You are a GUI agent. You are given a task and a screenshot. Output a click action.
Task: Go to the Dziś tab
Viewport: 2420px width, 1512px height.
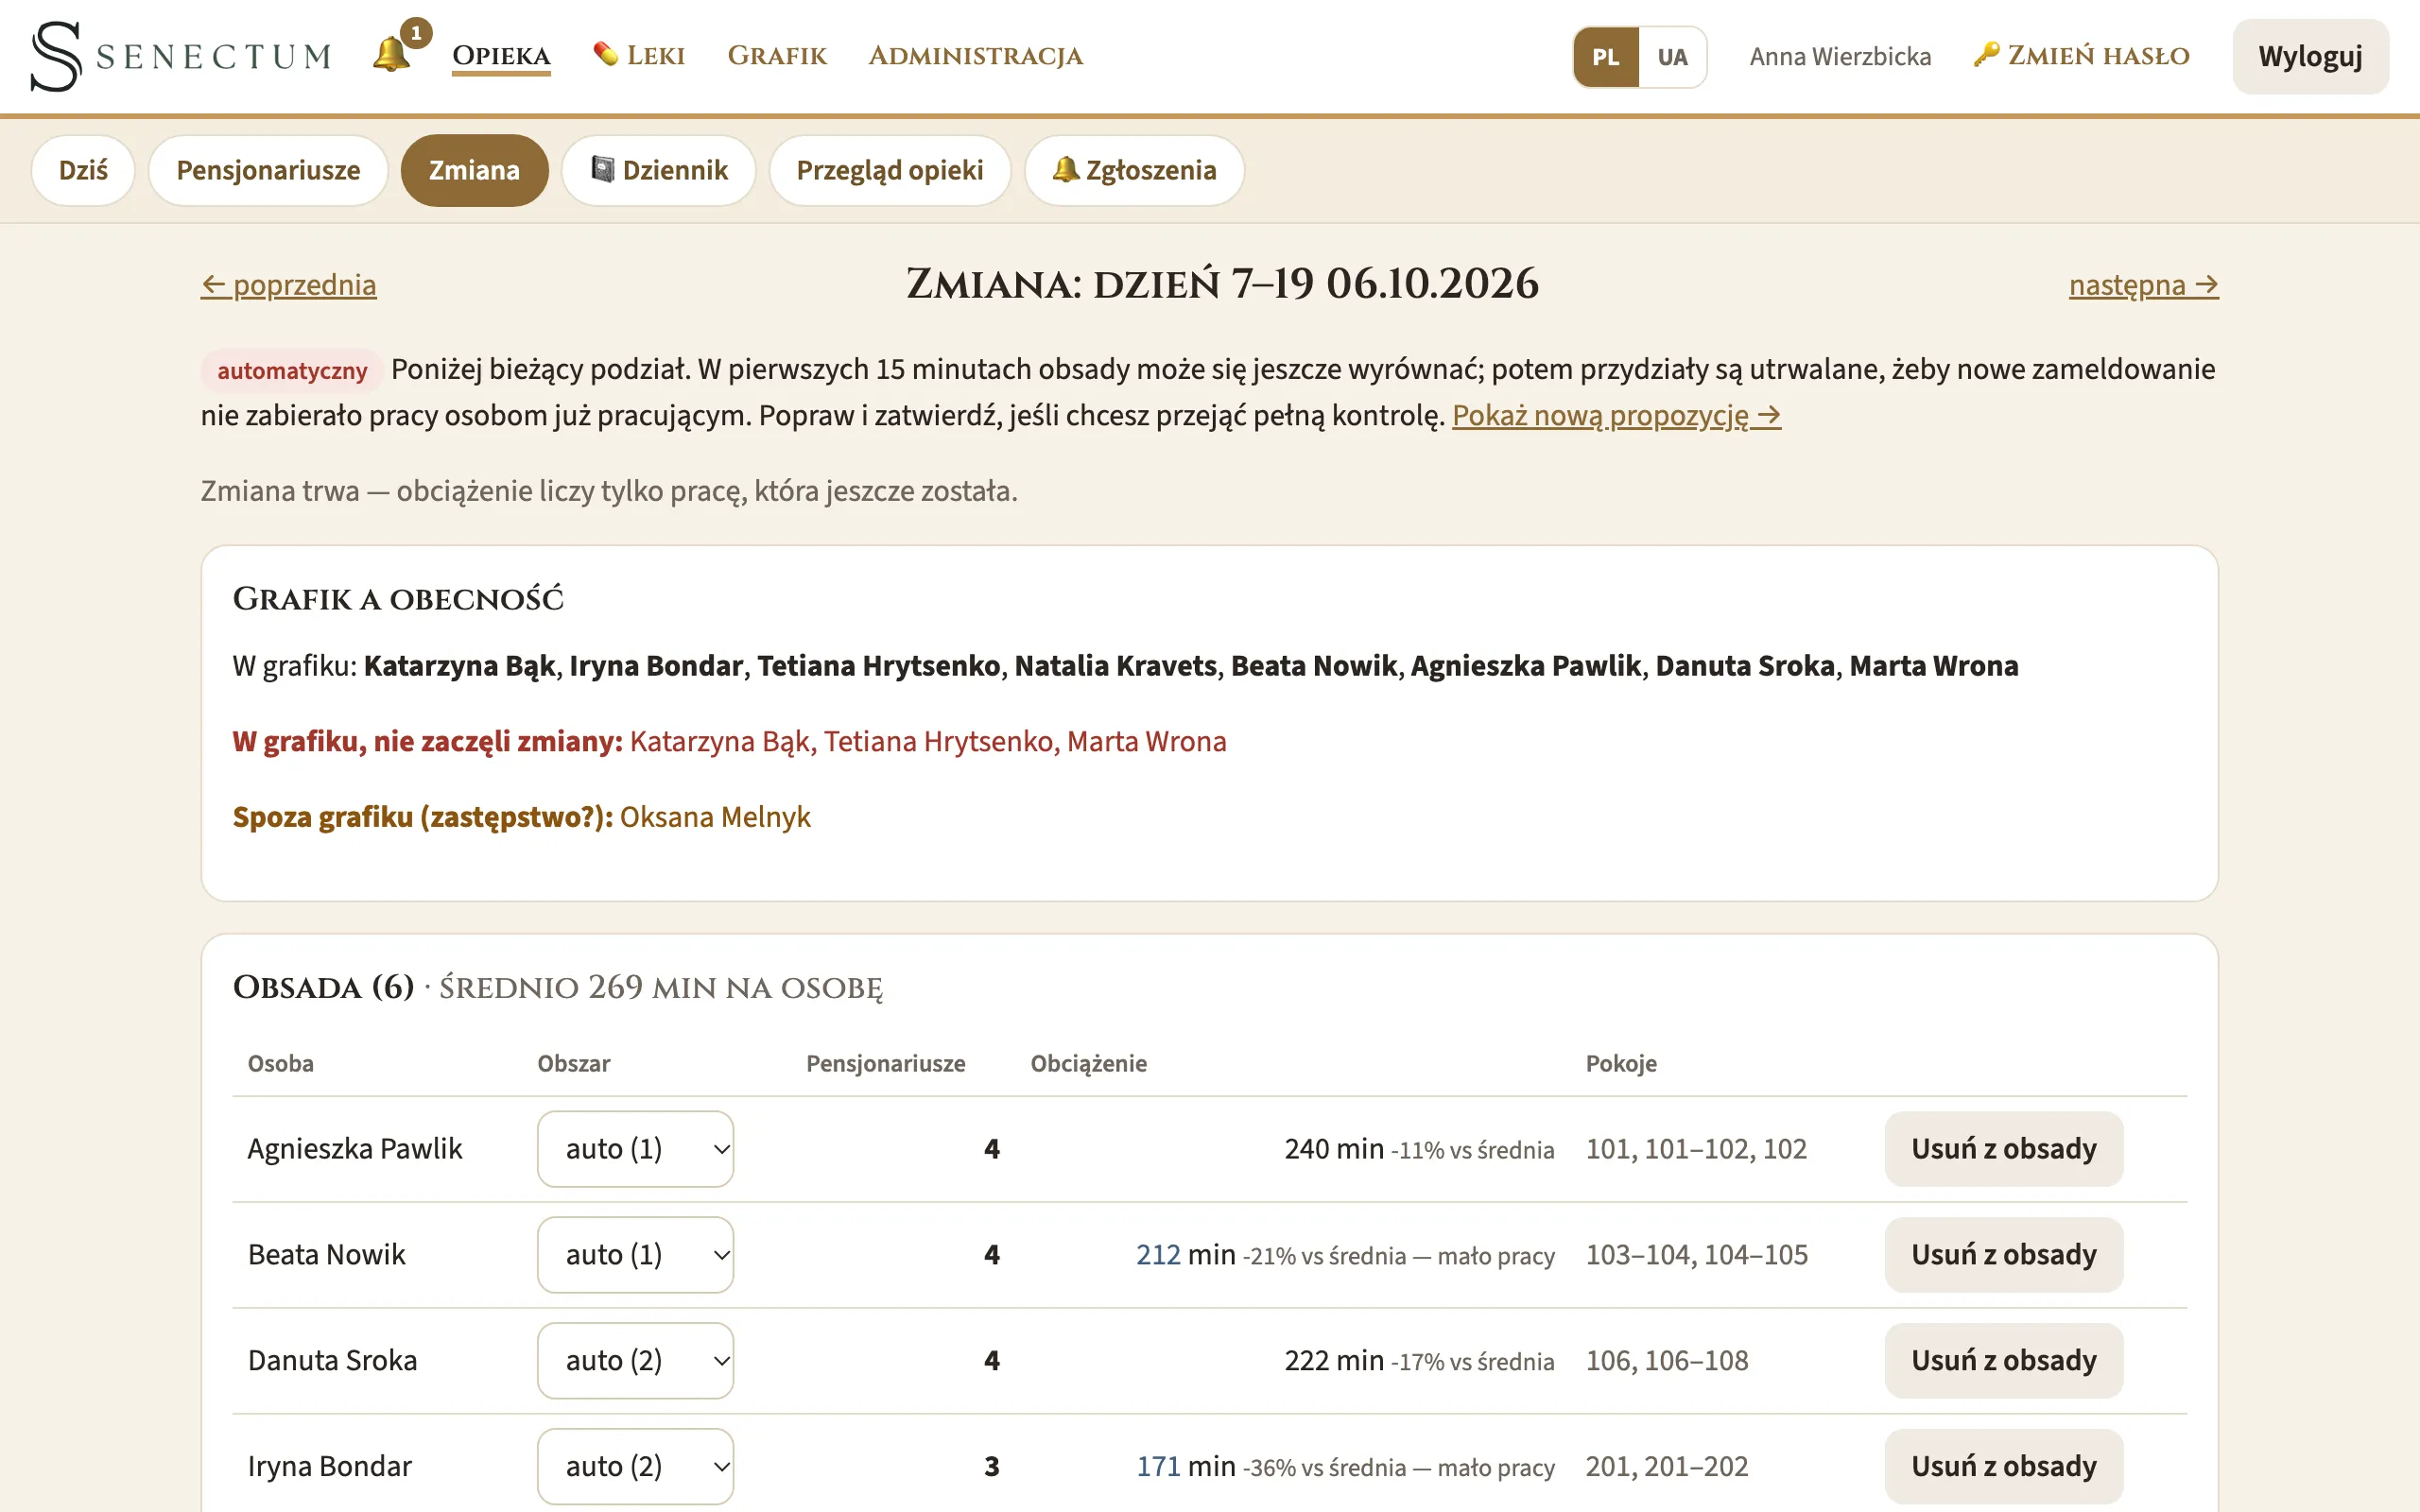[83, 170]
